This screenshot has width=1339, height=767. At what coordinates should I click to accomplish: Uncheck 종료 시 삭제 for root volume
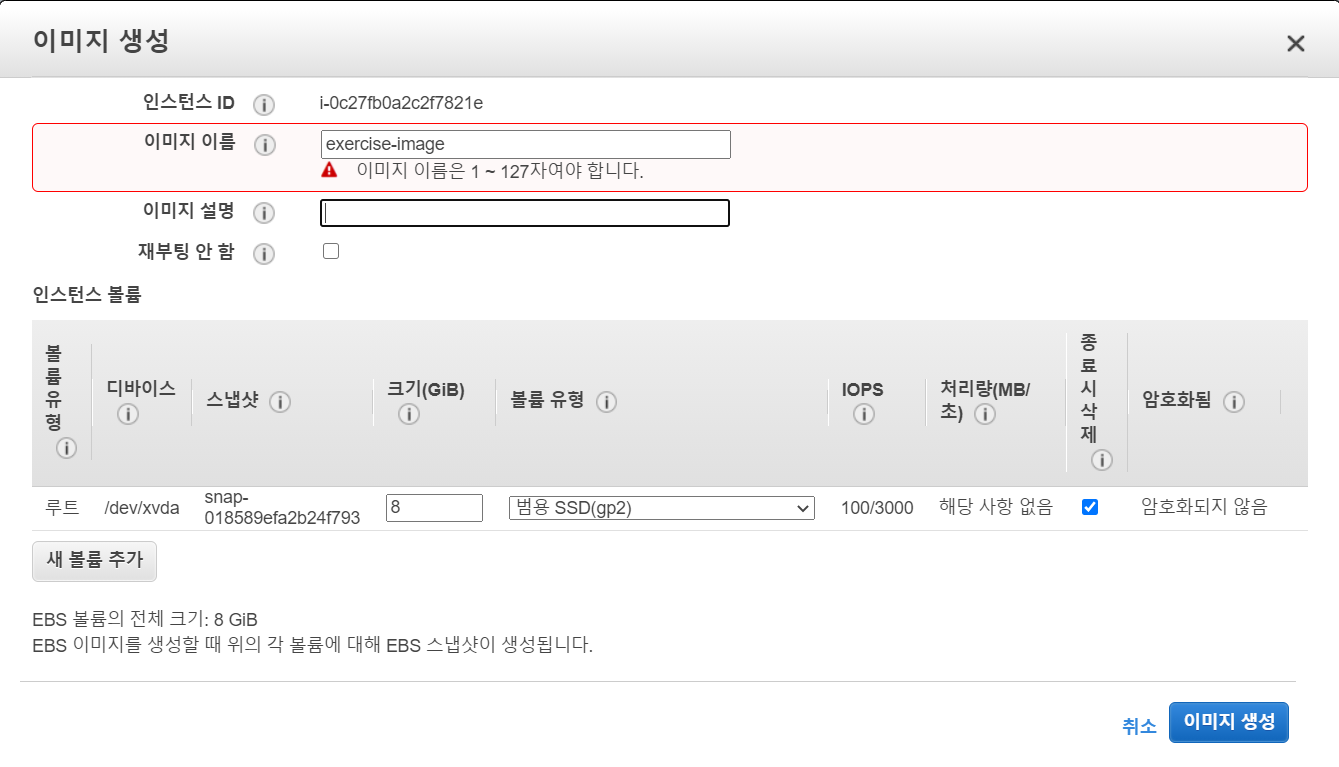tap(1090, 507)
